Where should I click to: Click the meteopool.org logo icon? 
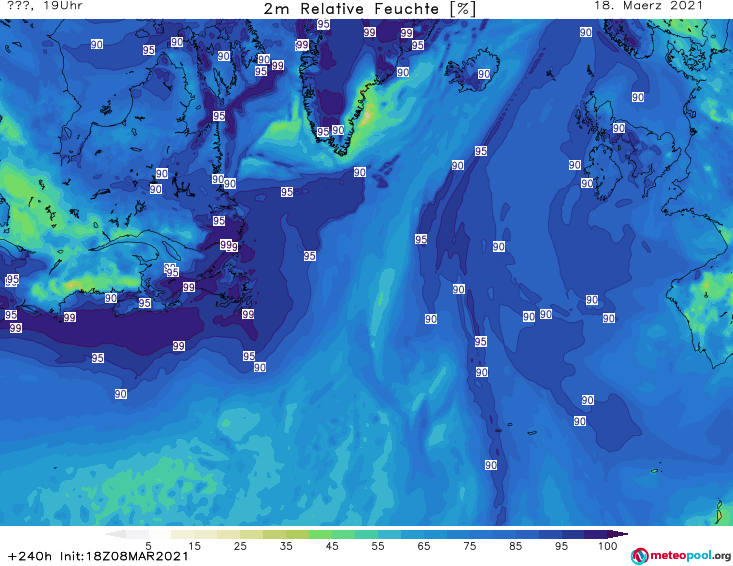(x=640, y=556)
